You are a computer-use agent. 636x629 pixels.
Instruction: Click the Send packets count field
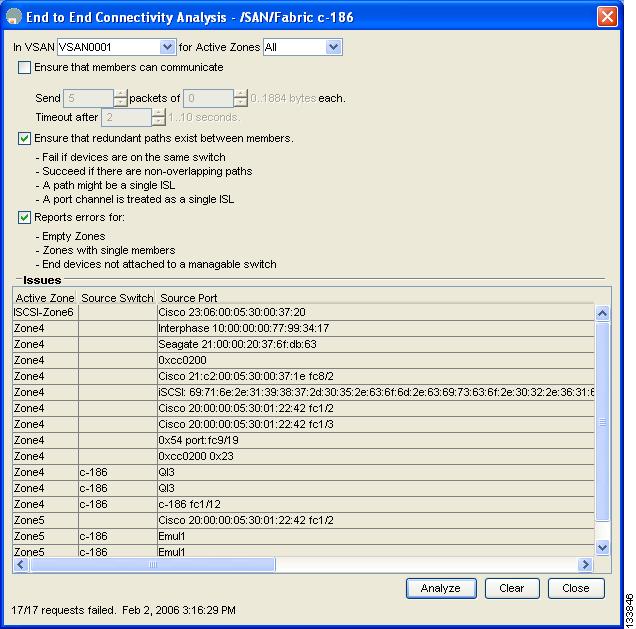point(88,98)
